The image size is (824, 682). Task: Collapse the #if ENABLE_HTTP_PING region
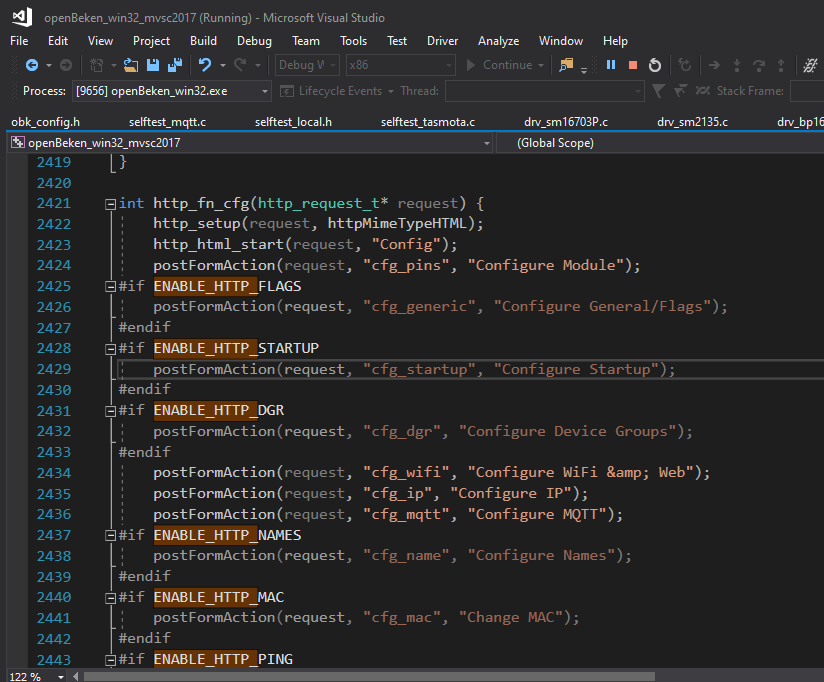click(110, 660)
